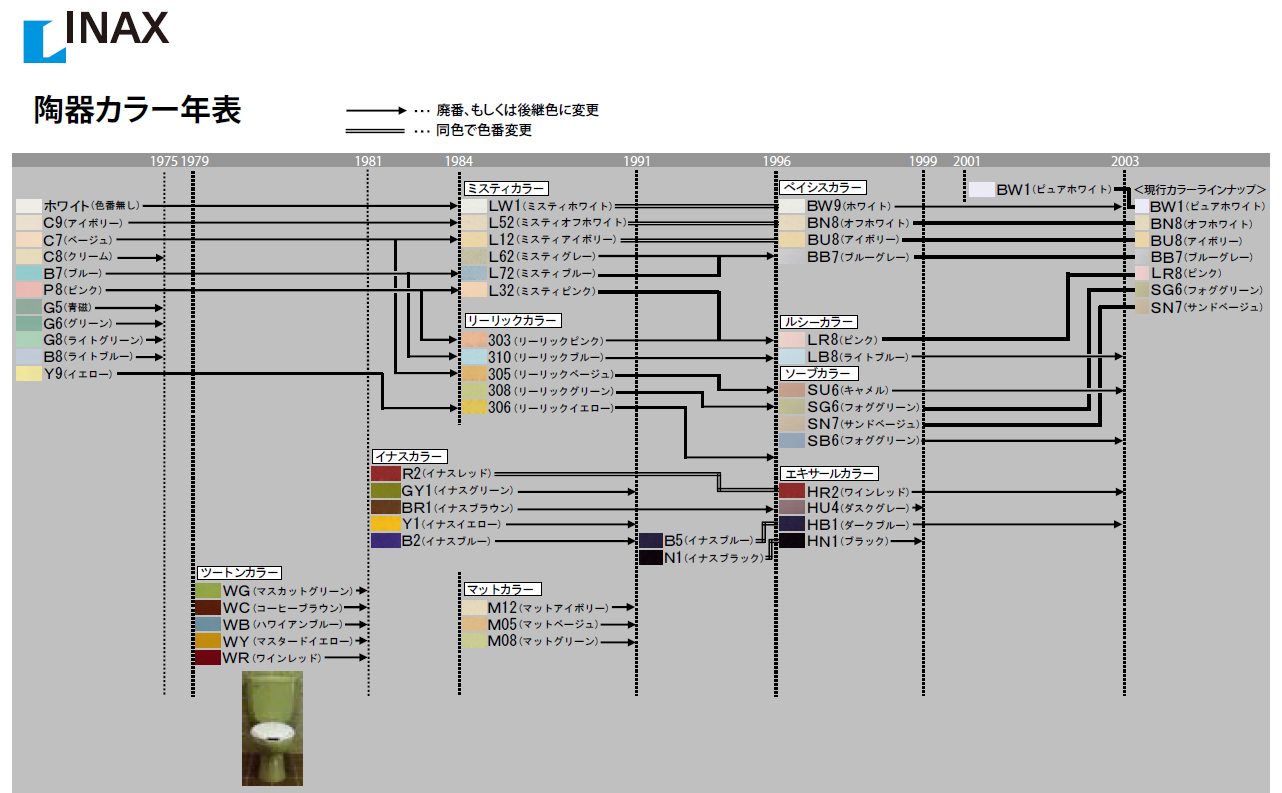The height and width of the screenshot is (793, 1282).
Task: Choose the Y9 yellow color swatch
Action: (x=28, y=374)
